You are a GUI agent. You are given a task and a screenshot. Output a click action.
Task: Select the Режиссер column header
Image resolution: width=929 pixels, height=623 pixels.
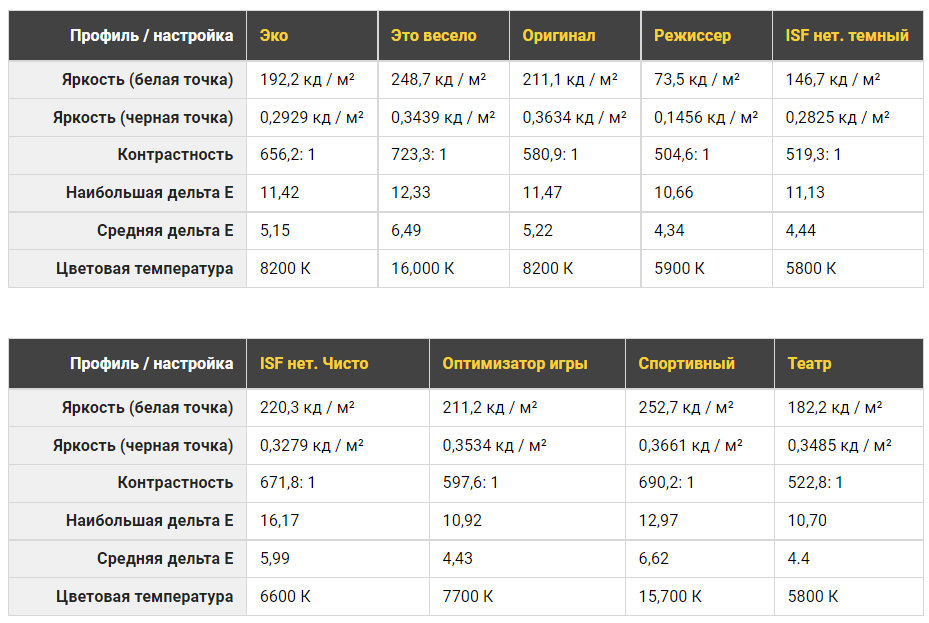[x=692, y=36]
